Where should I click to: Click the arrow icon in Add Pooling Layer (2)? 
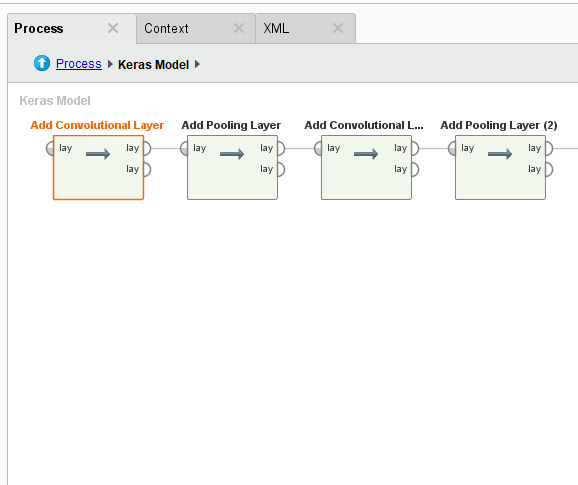click(x=500, y=154)
